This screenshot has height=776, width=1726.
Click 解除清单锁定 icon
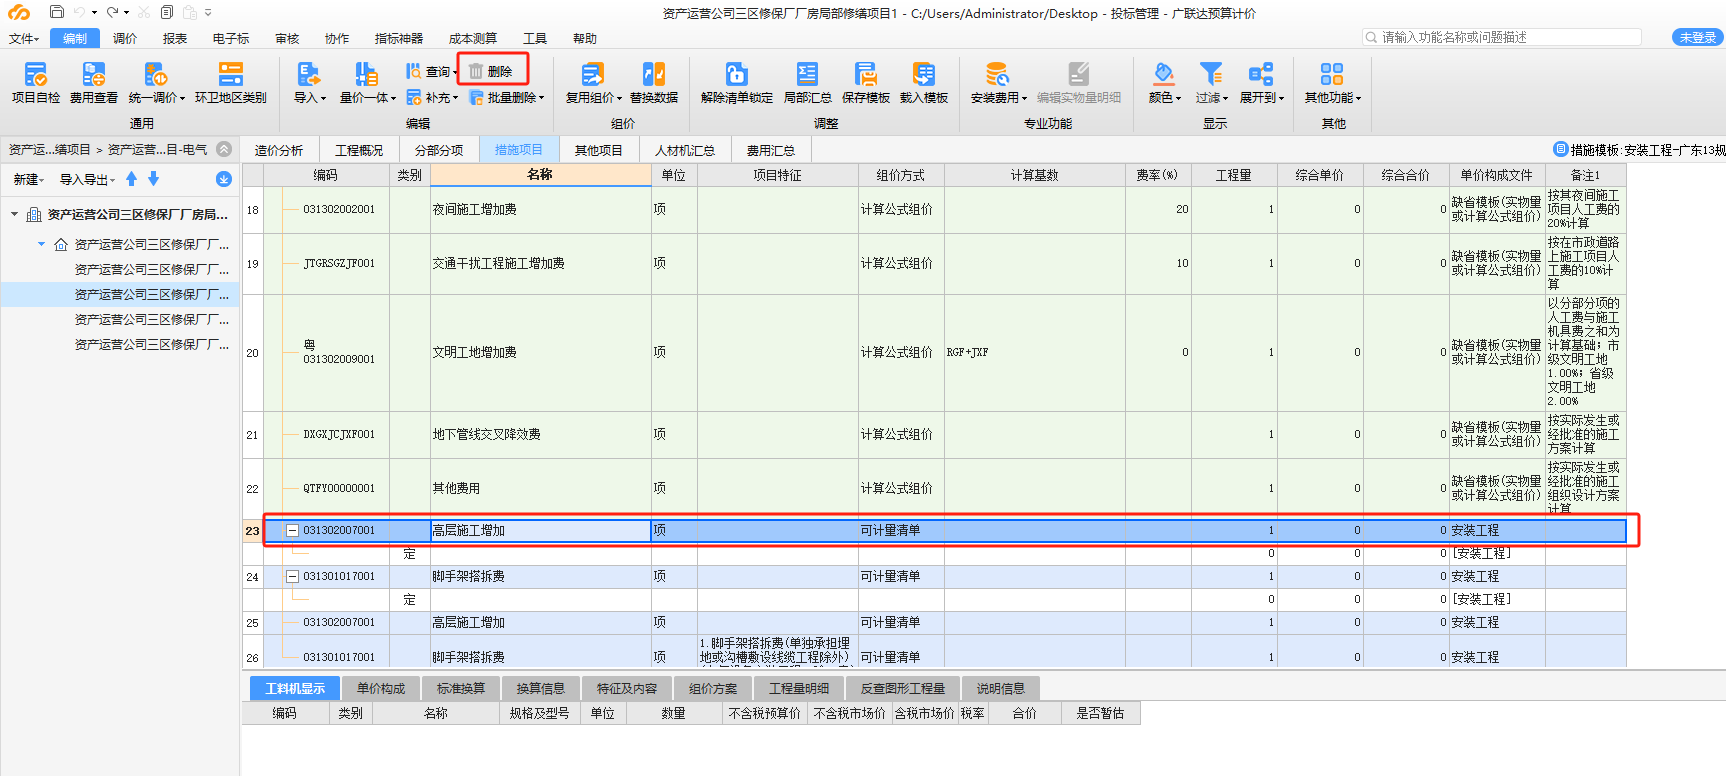click(737, 74)
